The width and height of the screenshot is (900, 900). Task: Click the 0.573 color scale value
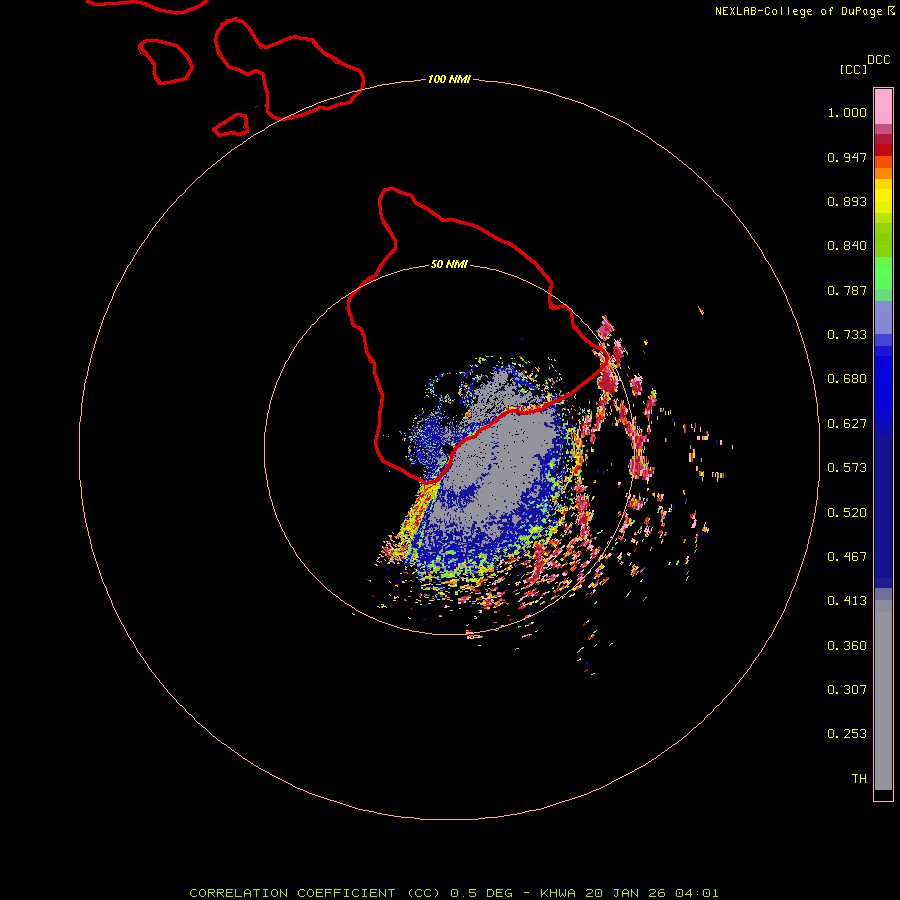847,468
